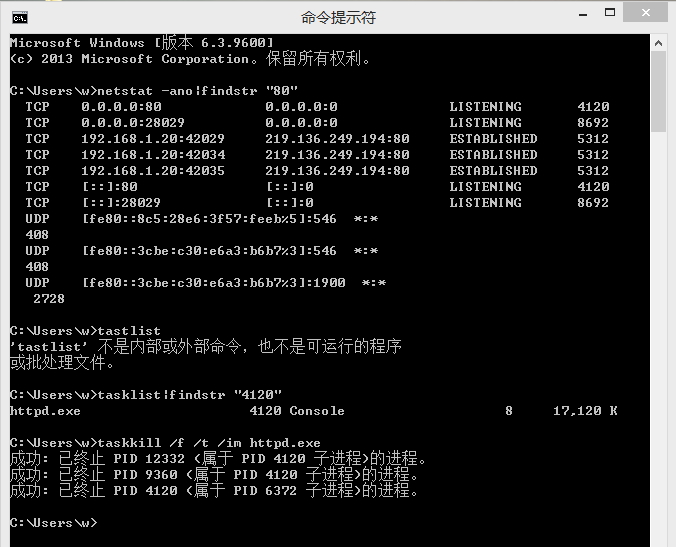Screen dimensions: 676x547
Task: Click the ESTABLISHED status on 42034 row
Action: point(493,155)
